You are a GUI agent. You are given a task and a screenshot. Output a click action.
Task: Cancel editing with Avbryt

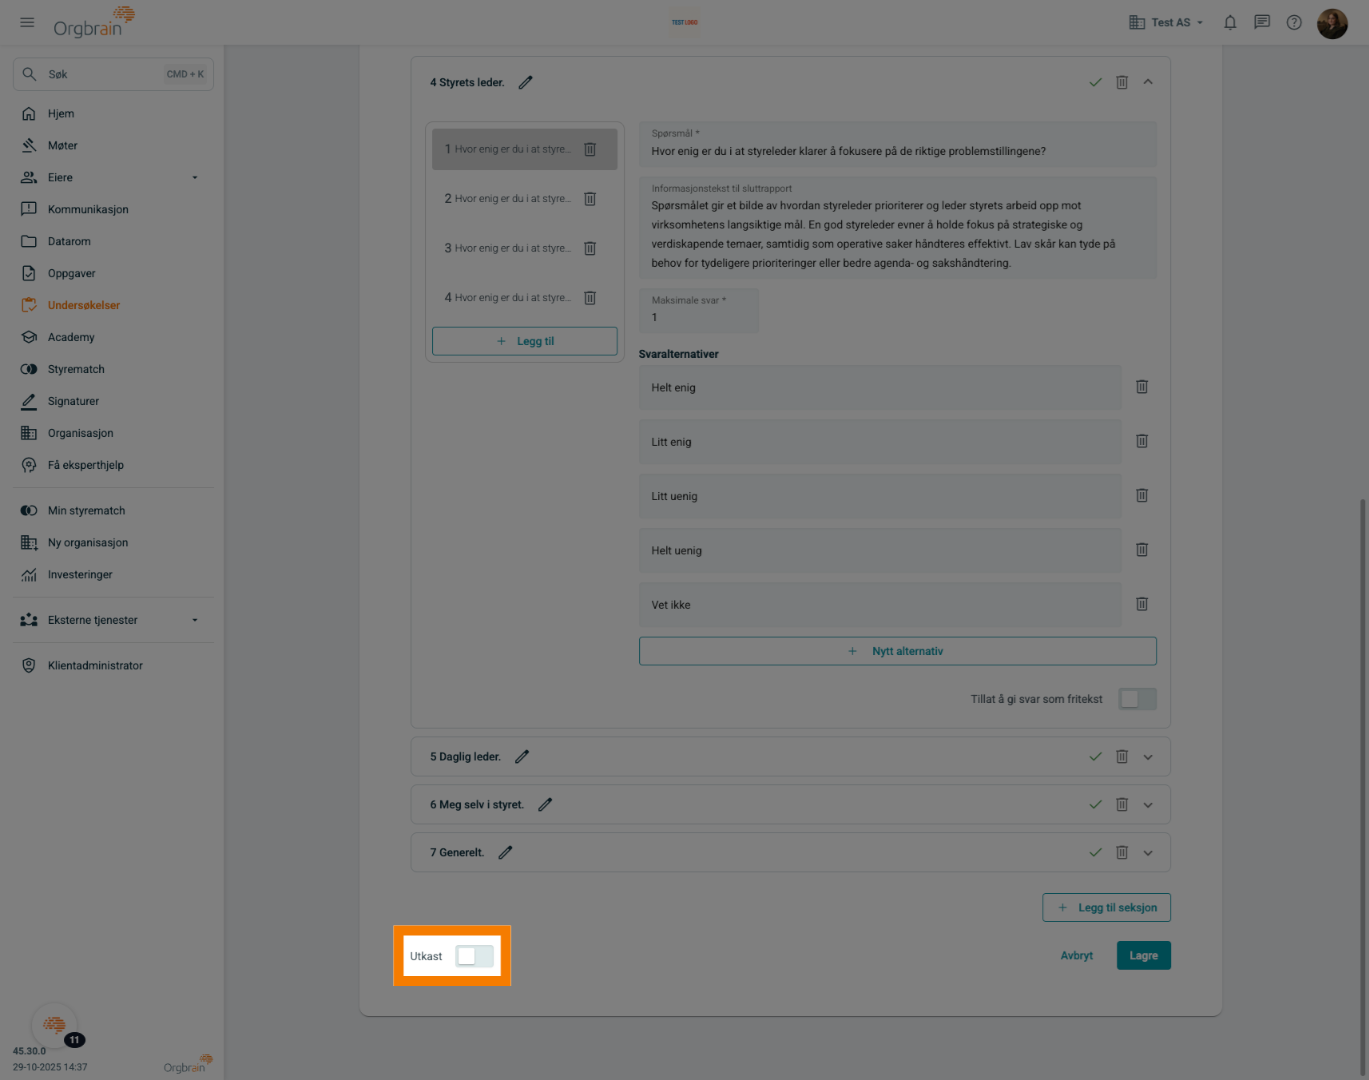tap(1076, 956)
